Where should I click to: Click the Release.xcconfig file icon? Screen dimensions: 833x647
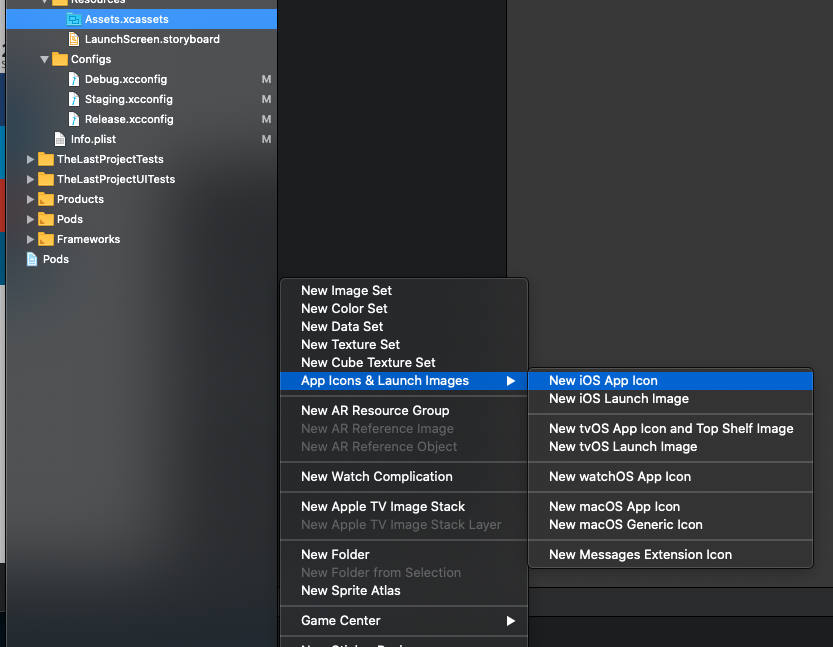tap(74, 120)
